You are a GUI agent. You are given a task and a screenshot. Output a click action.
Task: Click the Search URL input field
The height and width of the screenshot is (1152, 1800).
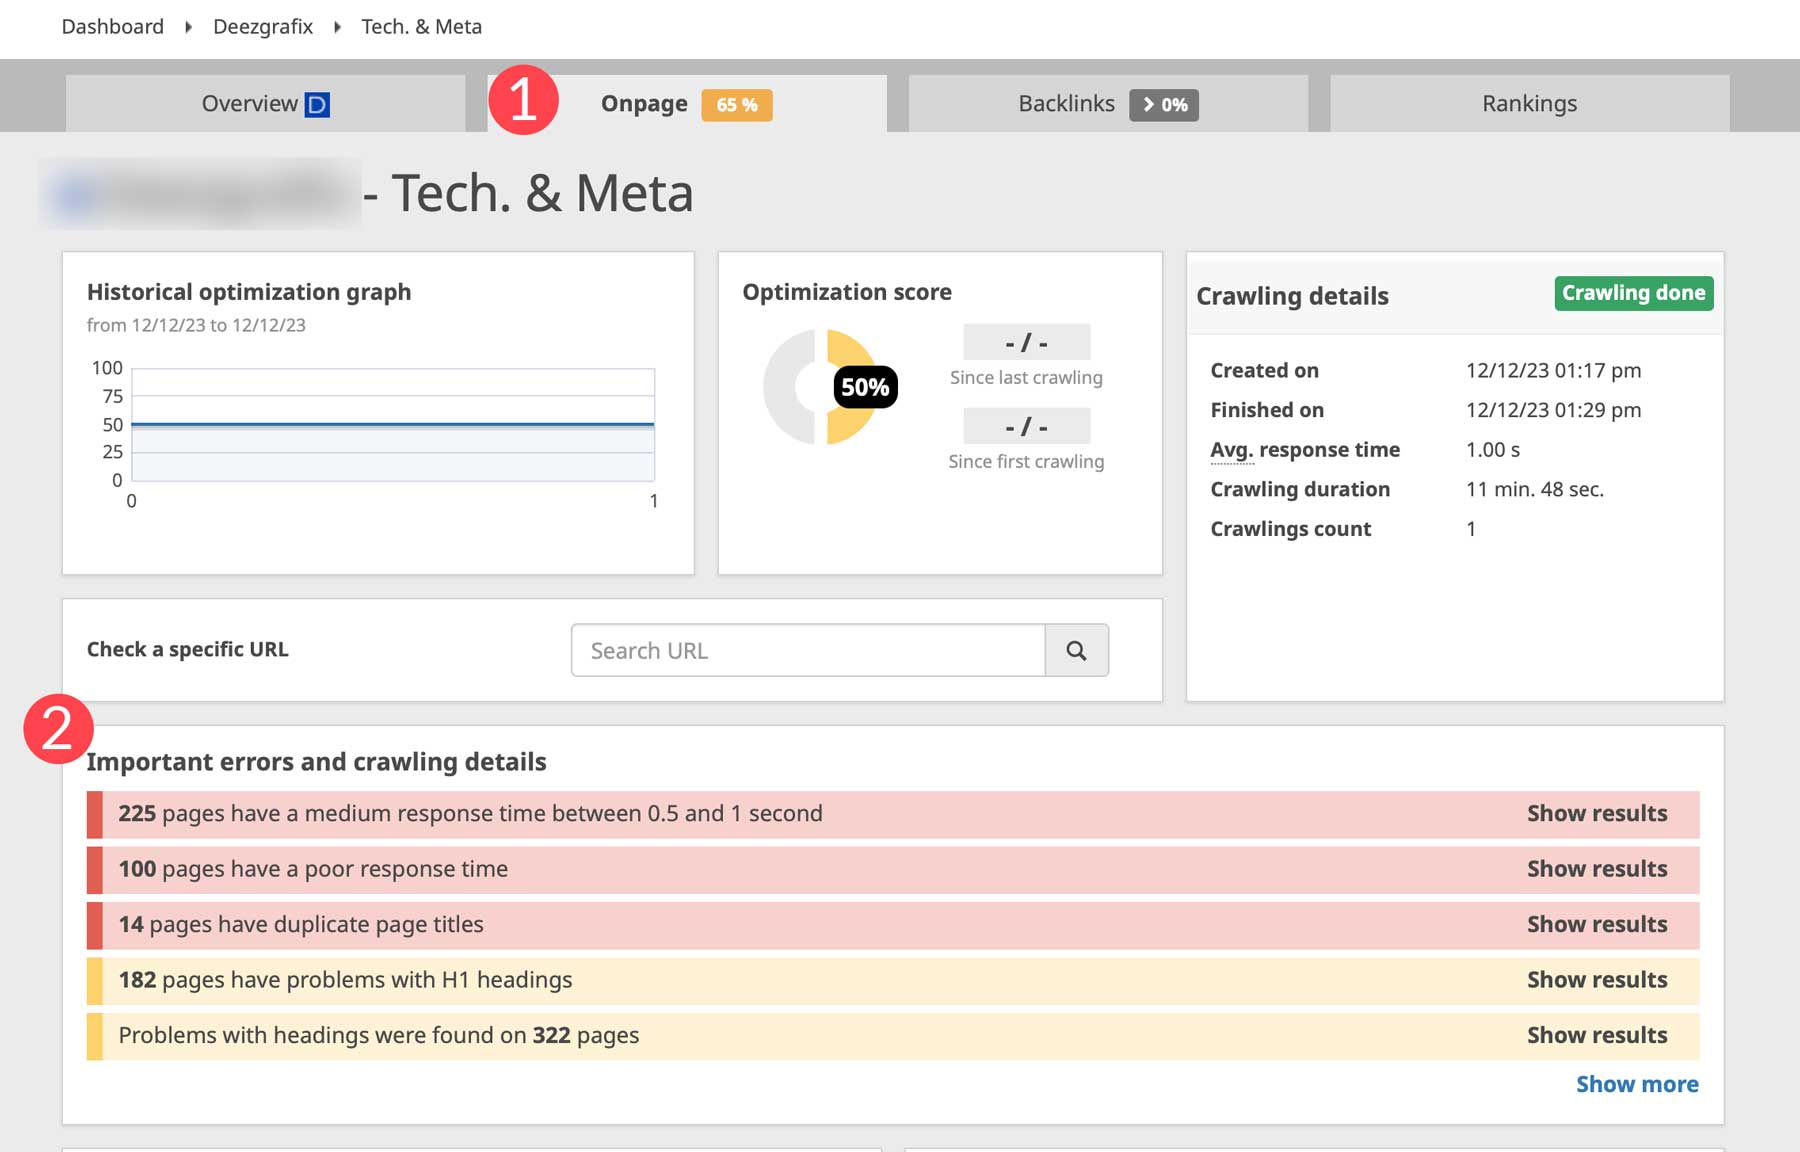click(808, 650)
